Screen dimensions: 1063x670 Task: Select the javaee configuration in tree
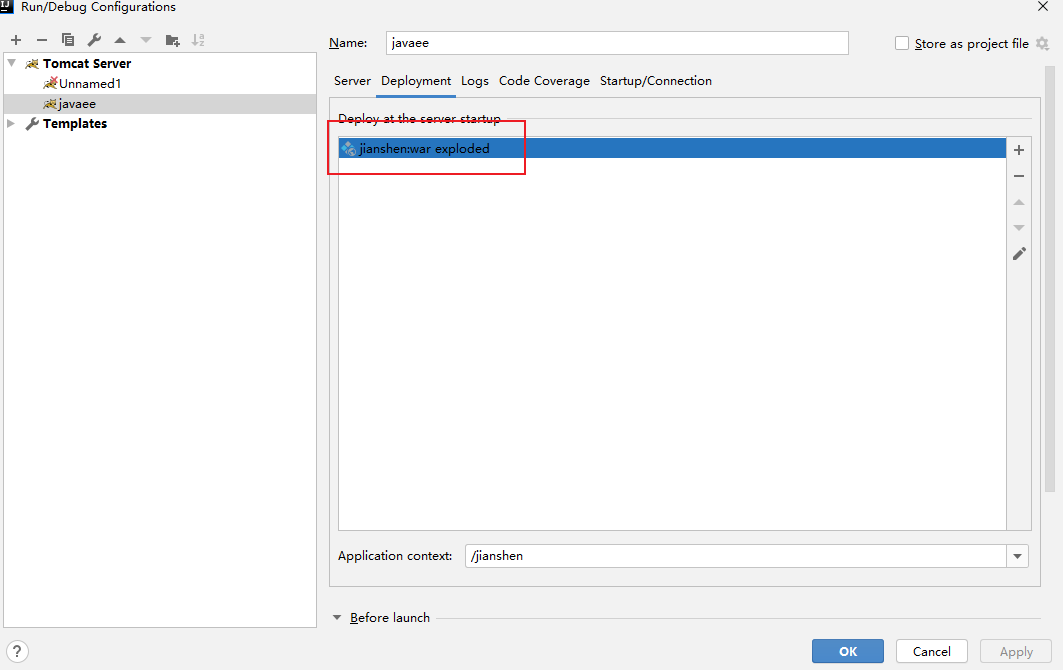click(x=160, y=104)
